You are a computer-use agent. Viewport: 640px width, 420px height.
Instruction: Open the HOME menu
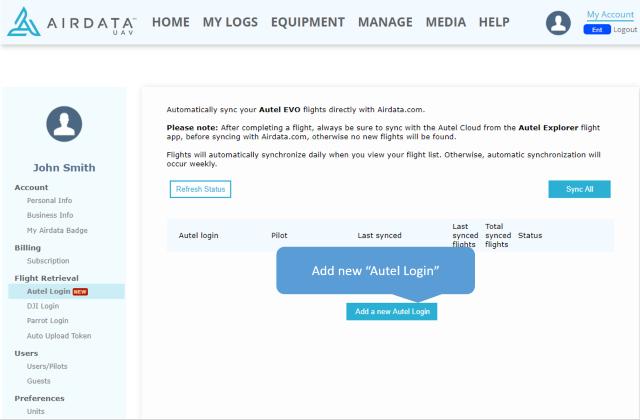[171, 22]
